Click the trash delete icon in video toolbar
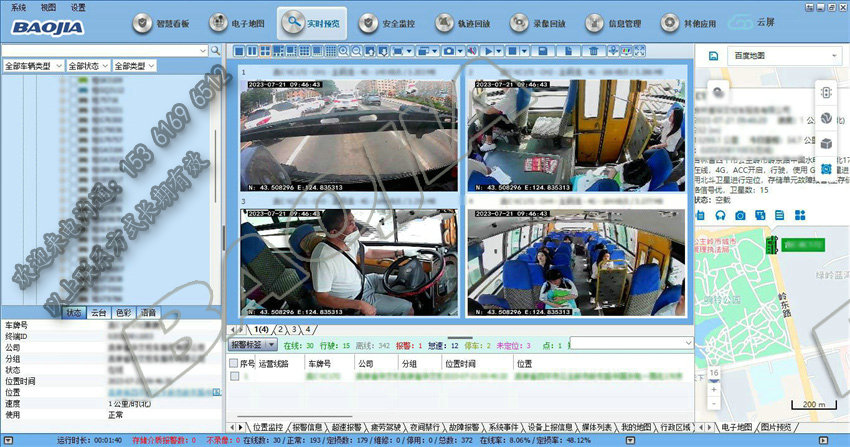The width and height of the screenshot is (850, 447). (594, 50)
